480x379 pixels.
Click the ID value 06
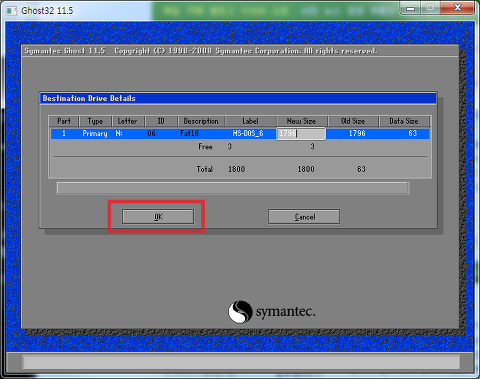[152, 133]
